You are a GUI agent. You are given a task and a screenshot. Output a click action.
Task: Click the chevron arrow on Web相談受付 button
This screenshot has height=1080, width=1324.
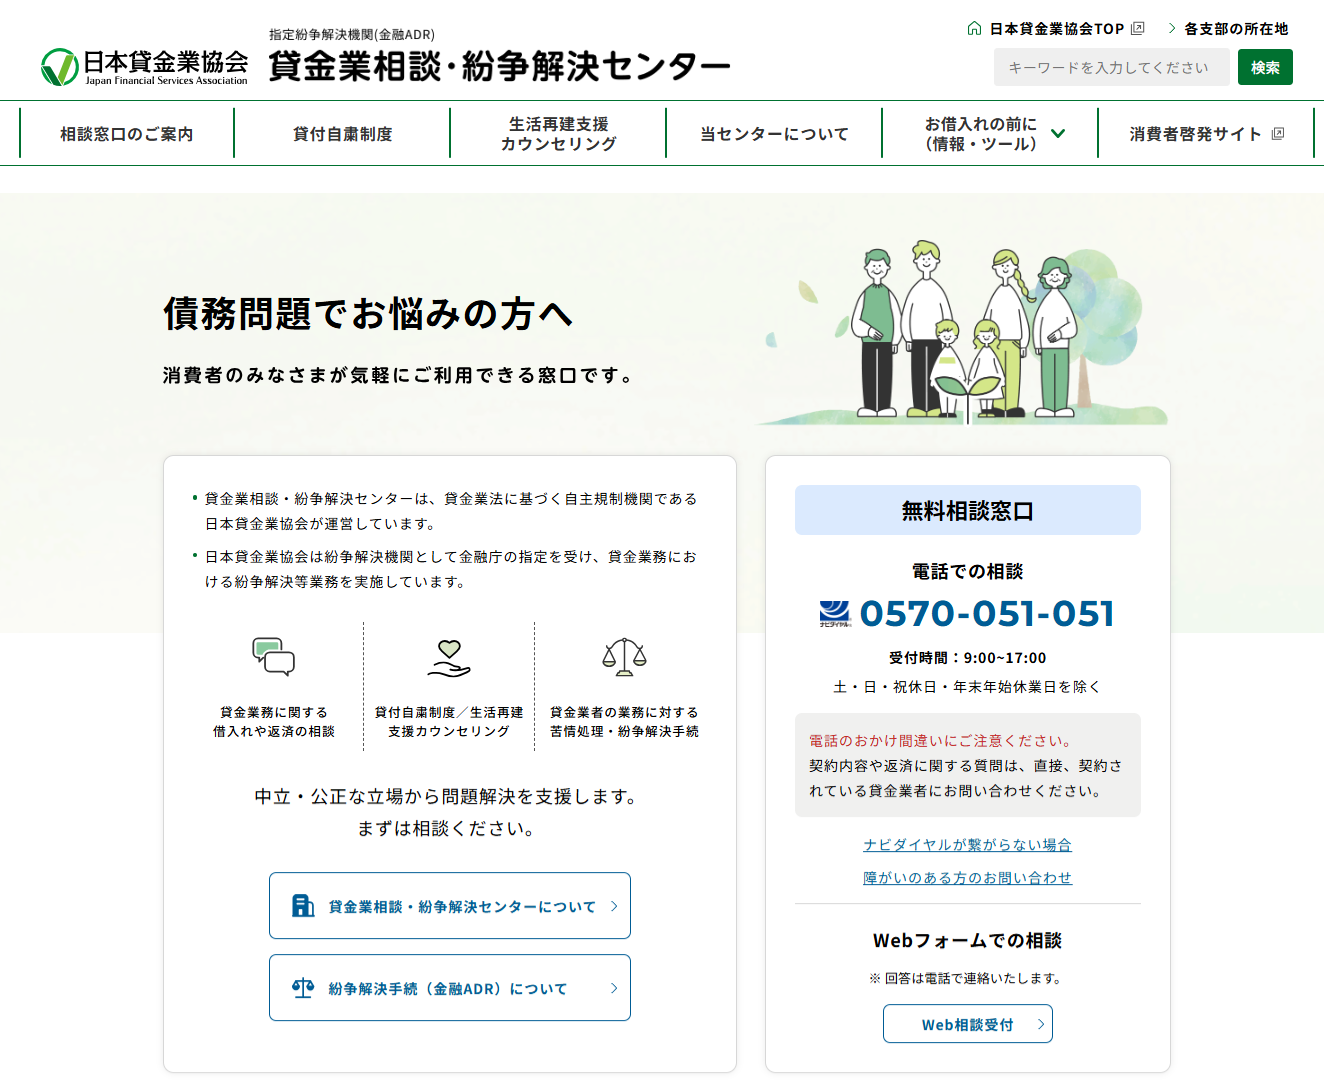point(1040,1024)
